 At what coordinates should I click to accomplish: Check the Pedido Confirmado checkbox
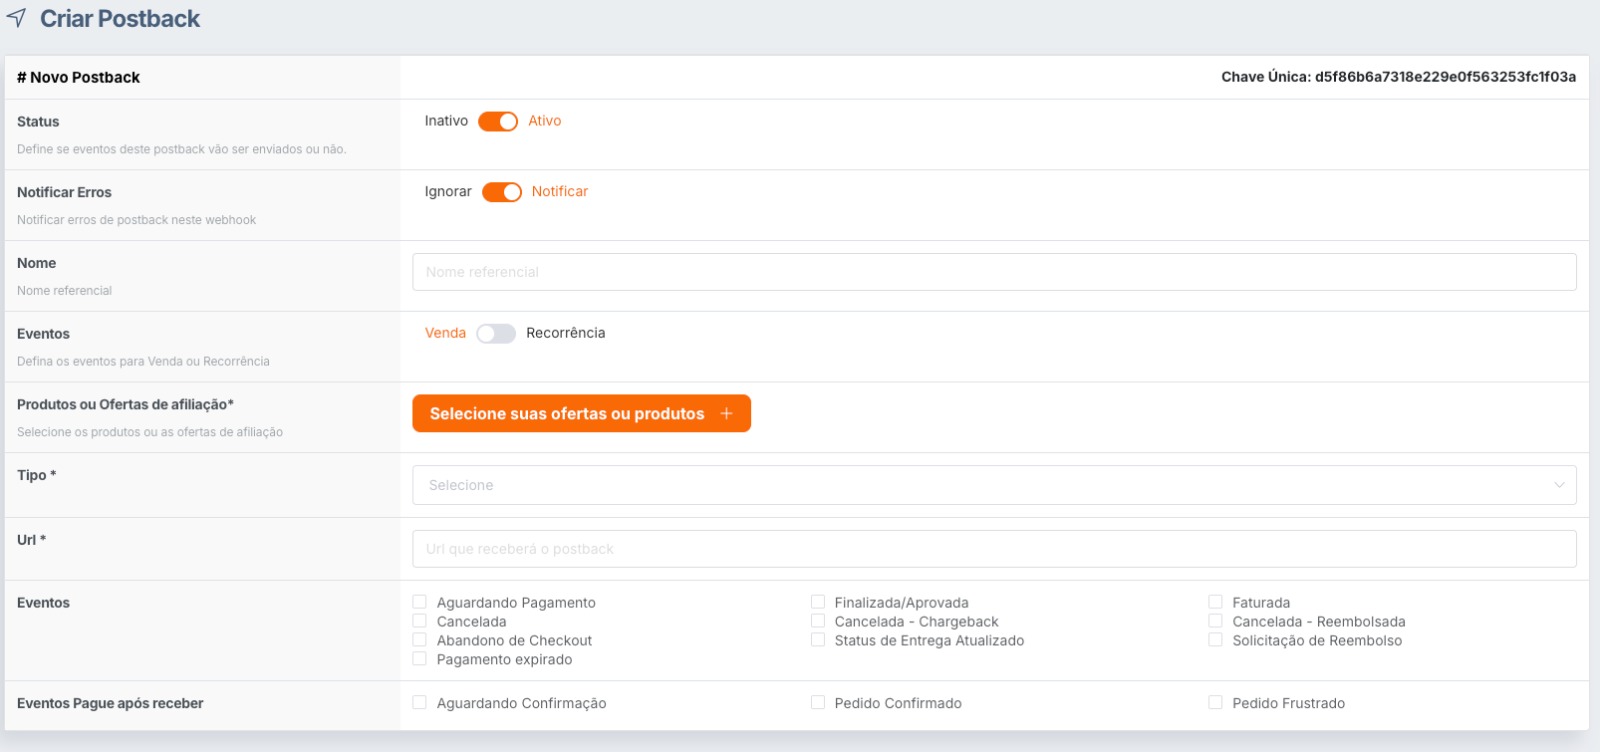818,703
